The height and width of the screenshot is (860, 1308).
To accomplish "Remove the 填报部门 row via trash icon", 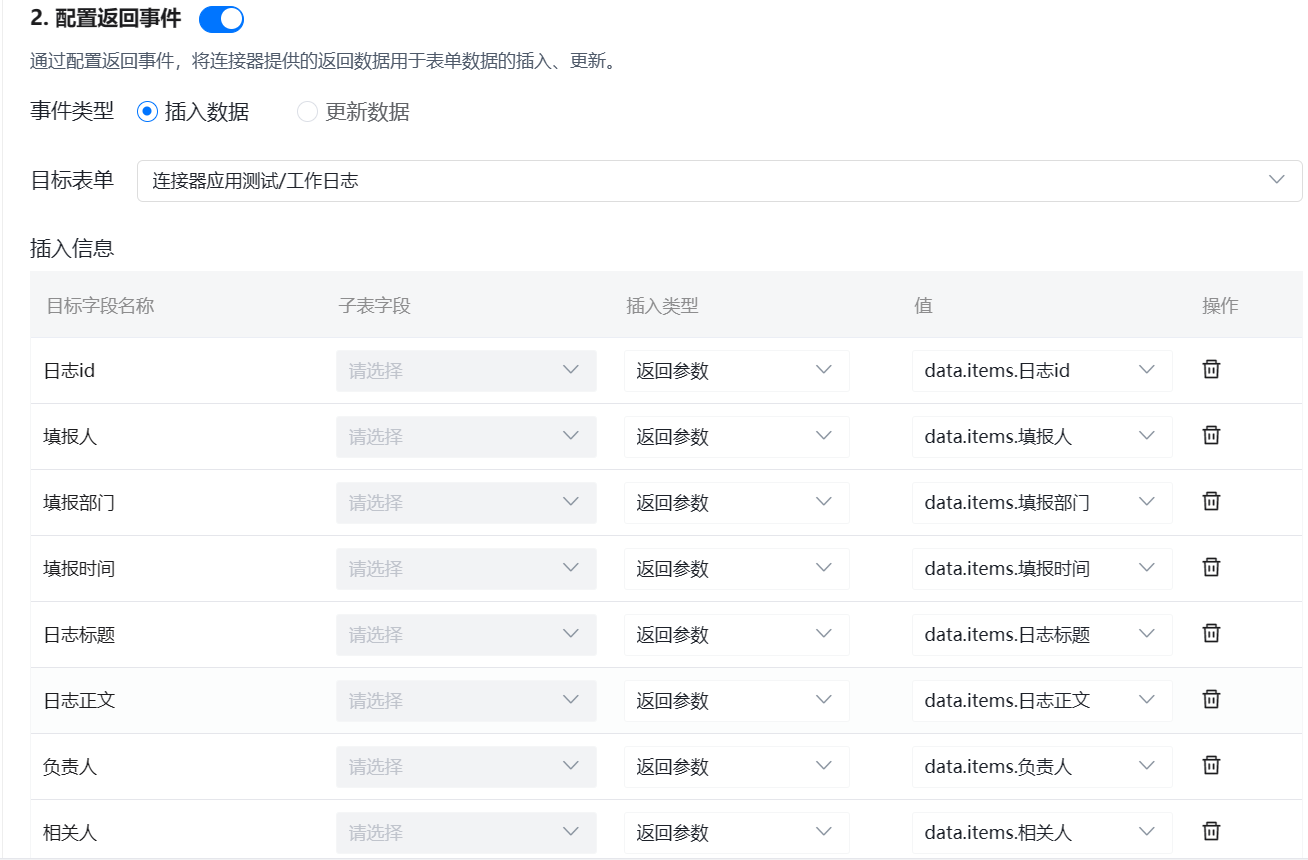I will tap(1211, 501).
